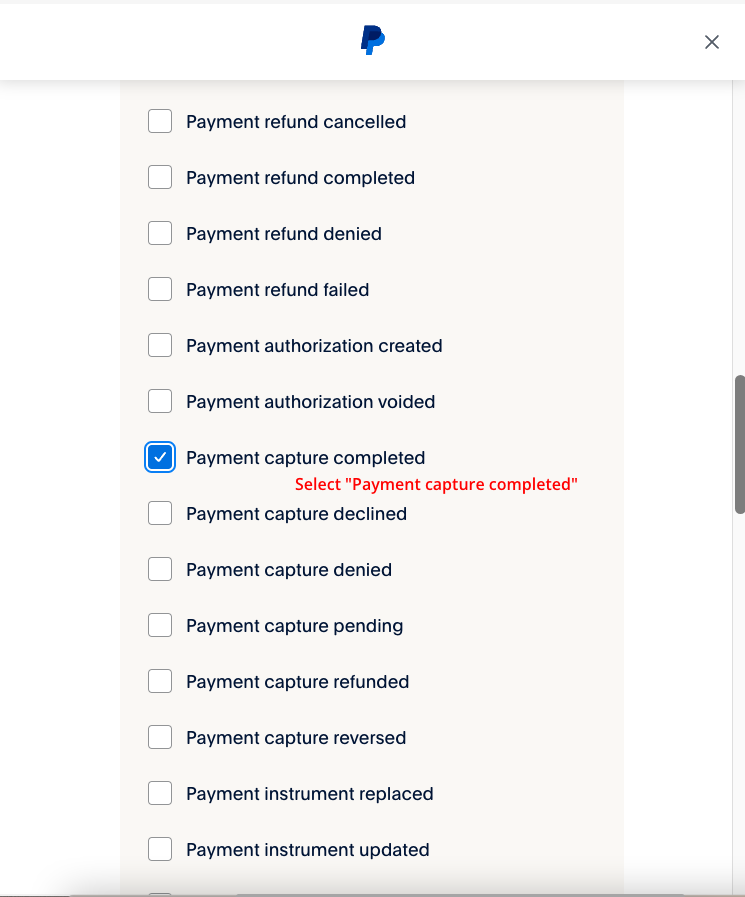Check the Payment authorization voided box
This screenshot has height=897, width=745.
click(x=160, y=402)
